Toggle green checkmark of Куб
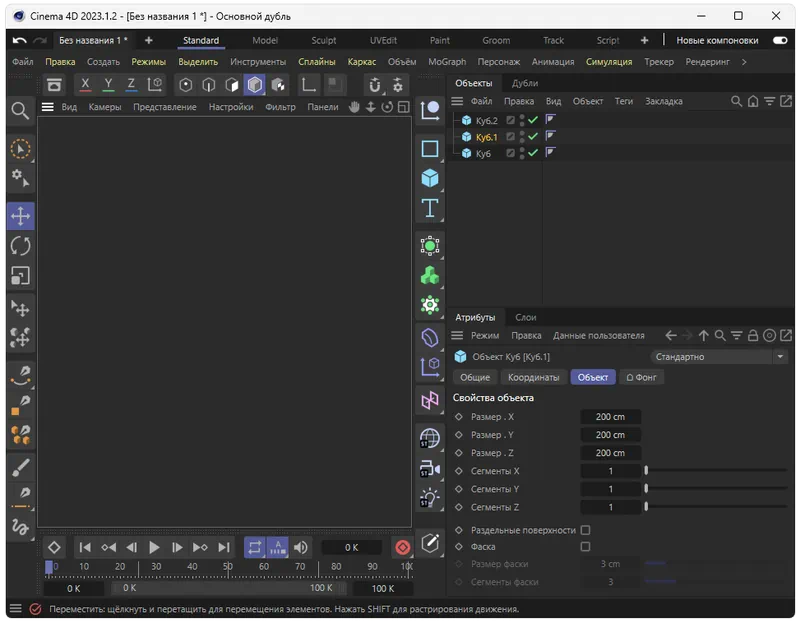 pyautogui.click(x=533, y=153)
